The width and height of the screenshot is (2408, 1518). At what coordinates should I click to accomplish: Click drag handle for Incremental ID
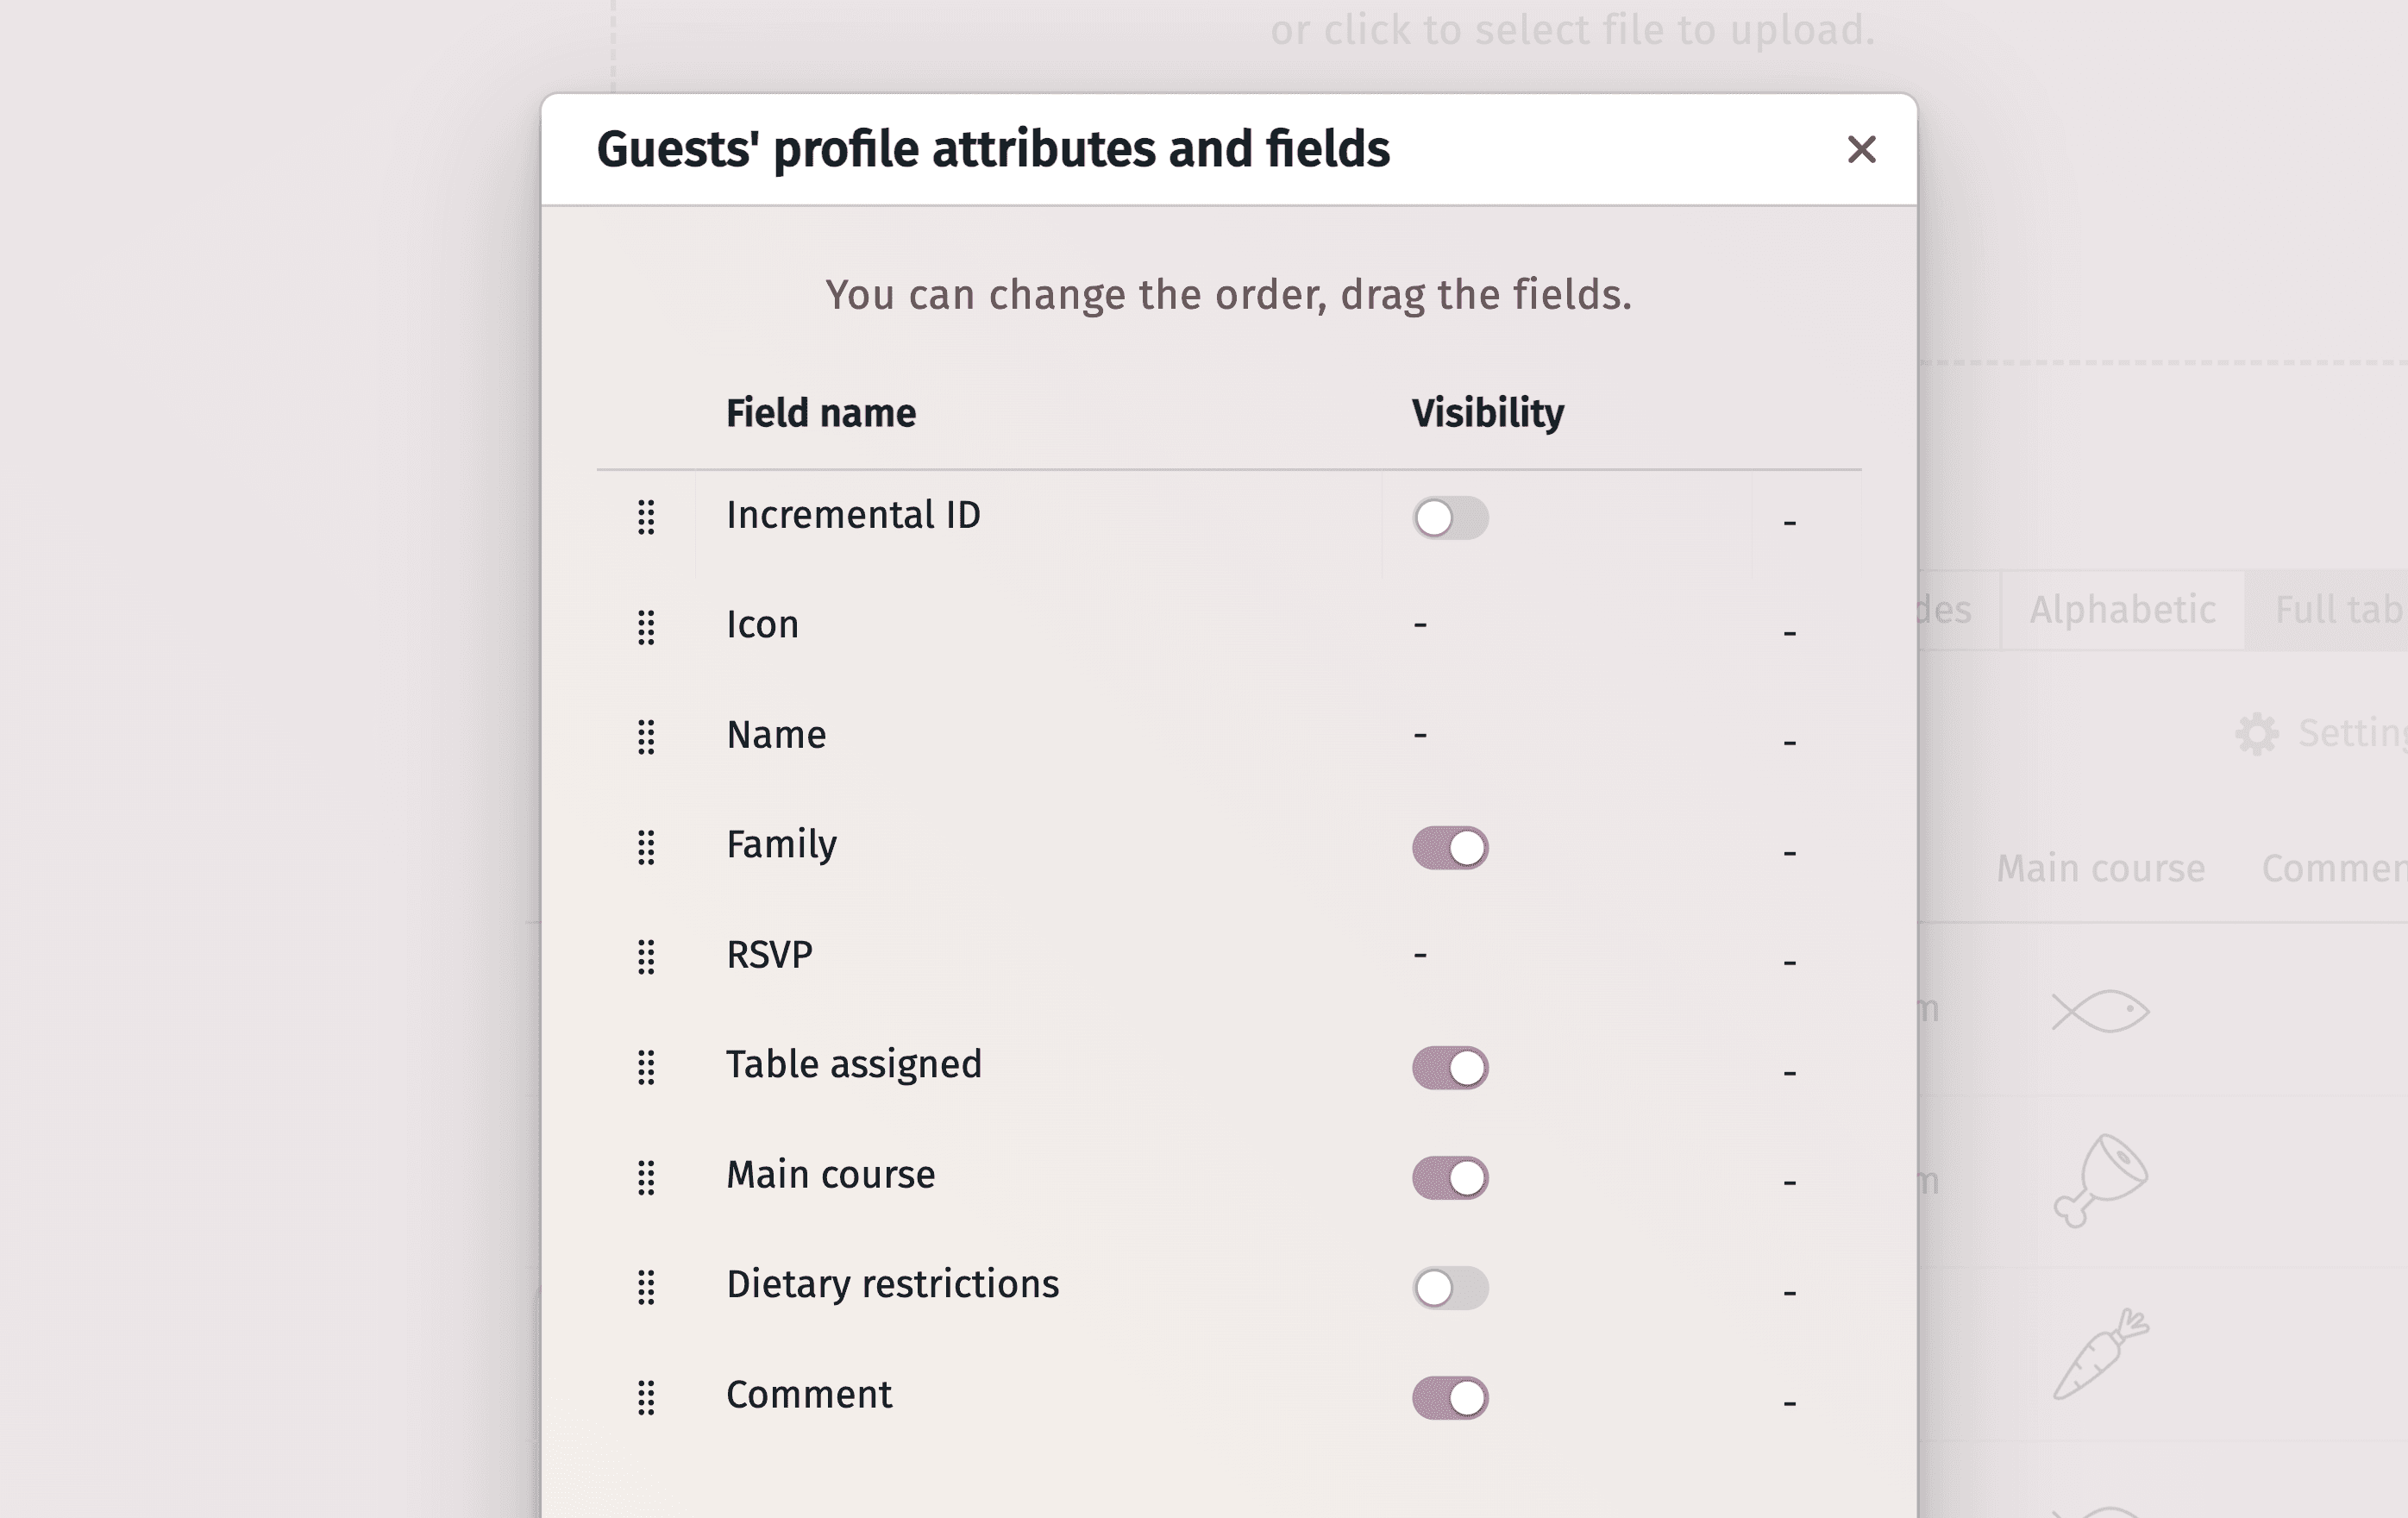click(x=646, y=517)
